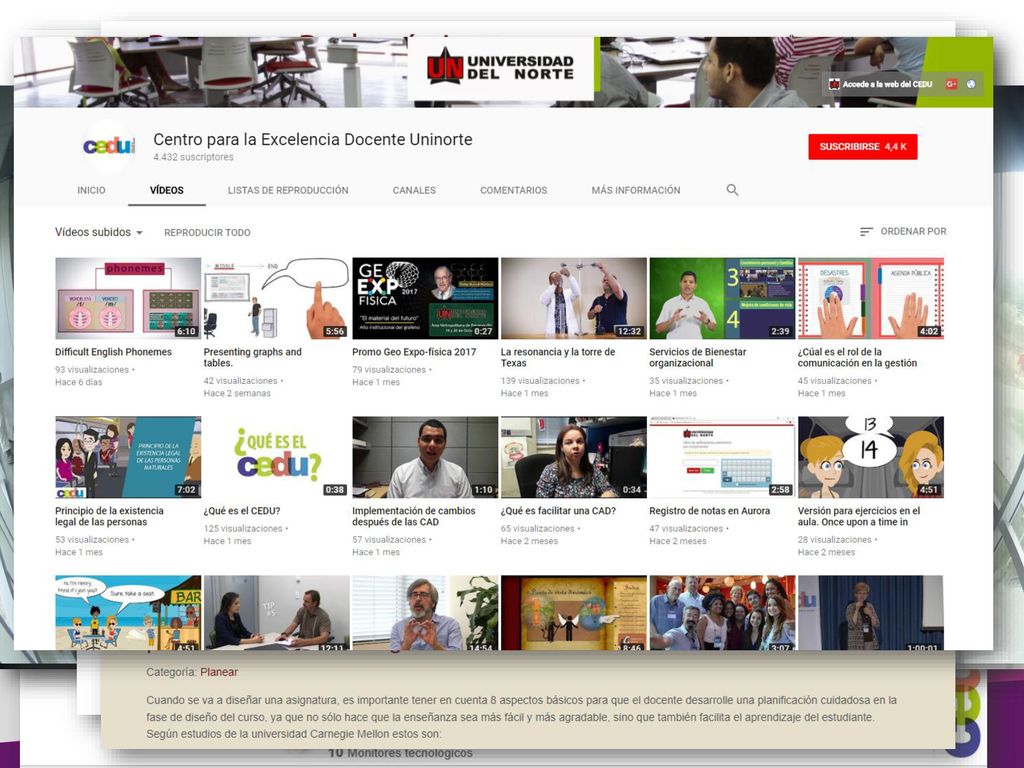1024x768 pixels.
Task: Play the cartoon 13 14 speech bubble thumbnail 4:51
Action: [x=871, y=457]
